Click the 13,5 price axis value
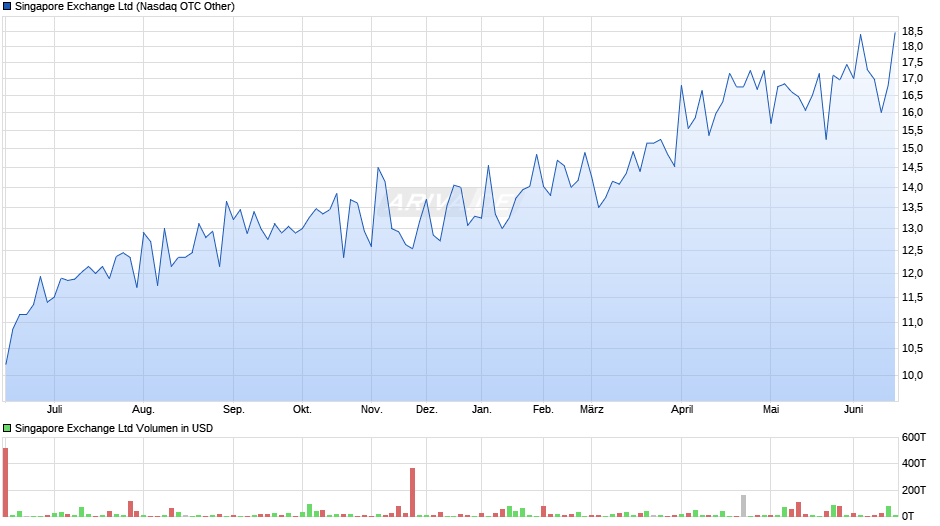940x526 pixels. coord(912,208)
